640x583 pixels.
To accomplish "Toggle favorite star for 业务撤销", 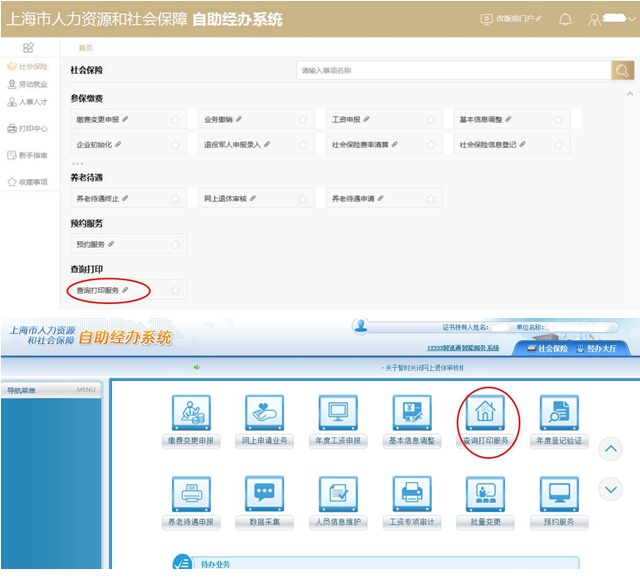I will 303,119.
